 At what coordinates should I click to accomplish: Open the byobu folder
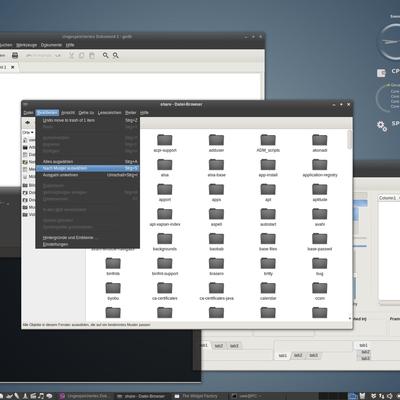tap(113, 291)
